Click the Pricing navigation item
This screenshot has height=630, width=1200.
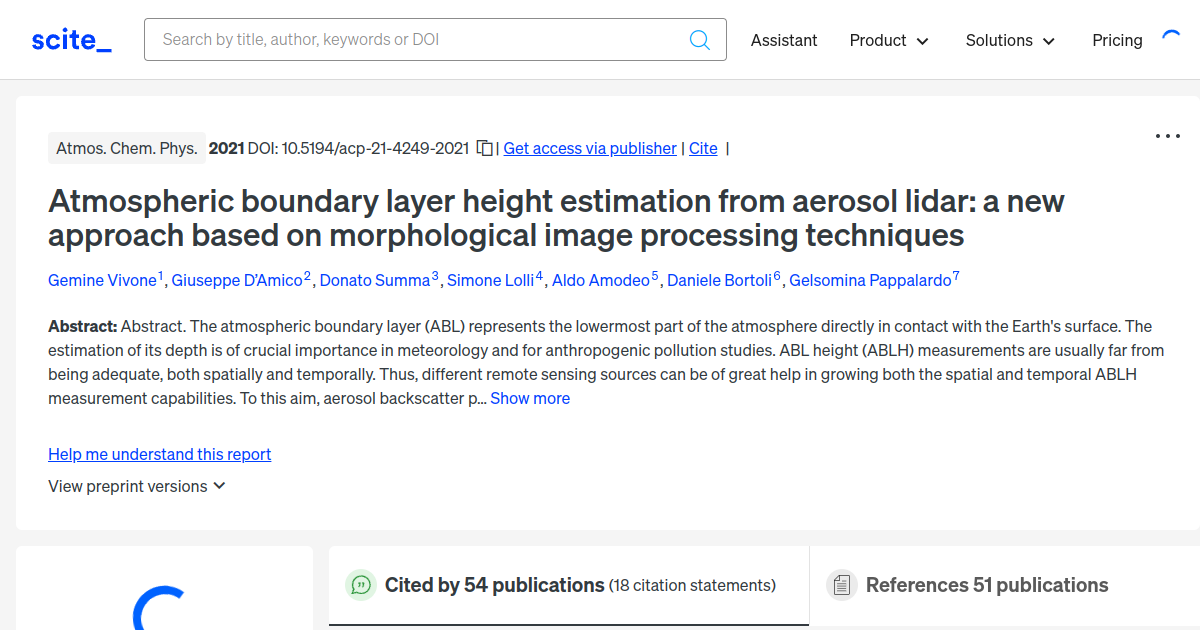point(1117,40)
